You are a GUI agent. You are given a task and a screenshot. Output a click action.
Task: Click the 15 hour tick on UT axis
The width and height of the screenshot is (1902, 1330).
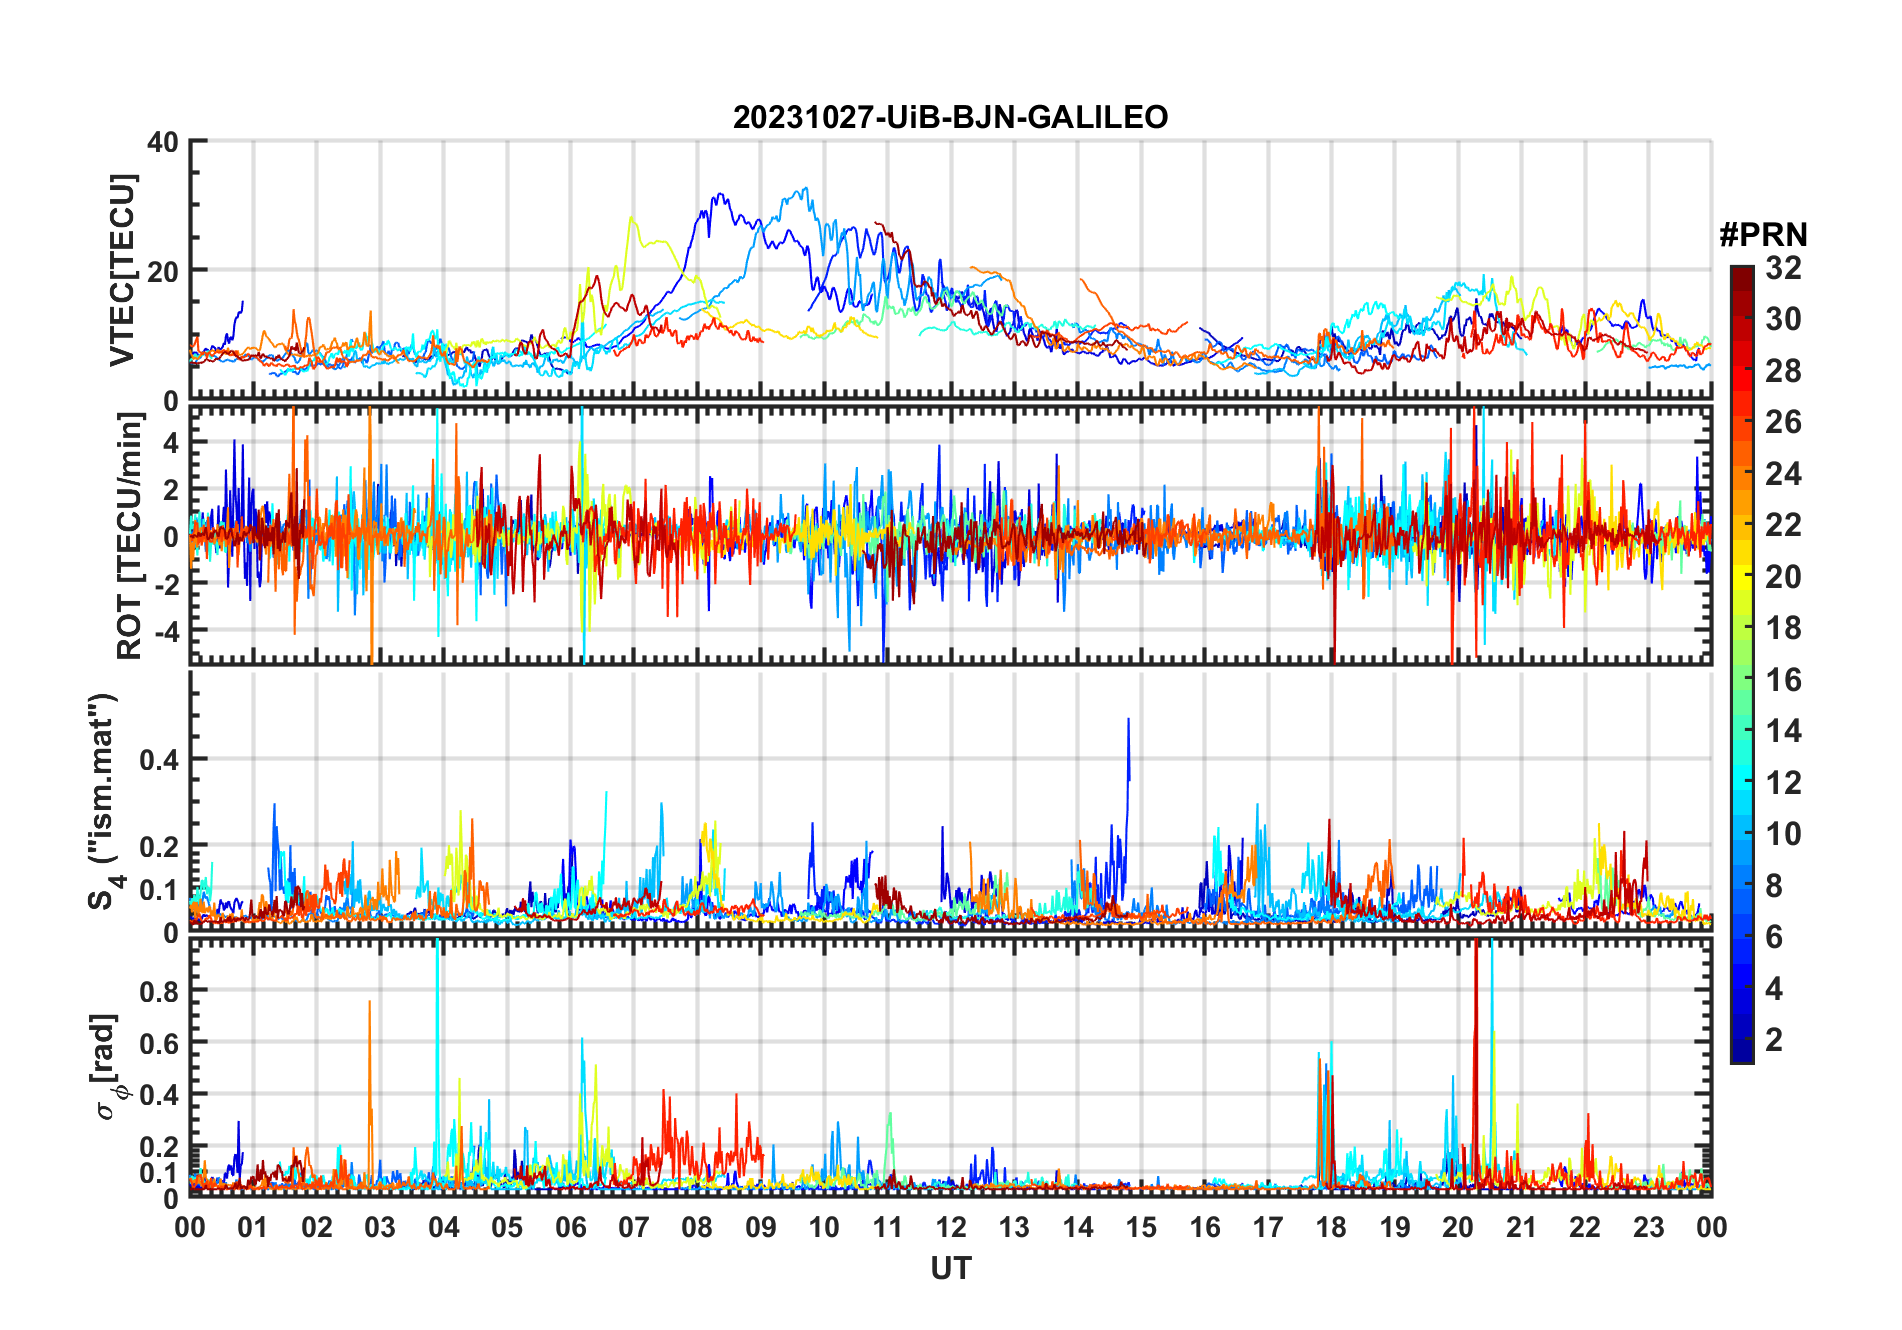coord(1141,1227)
